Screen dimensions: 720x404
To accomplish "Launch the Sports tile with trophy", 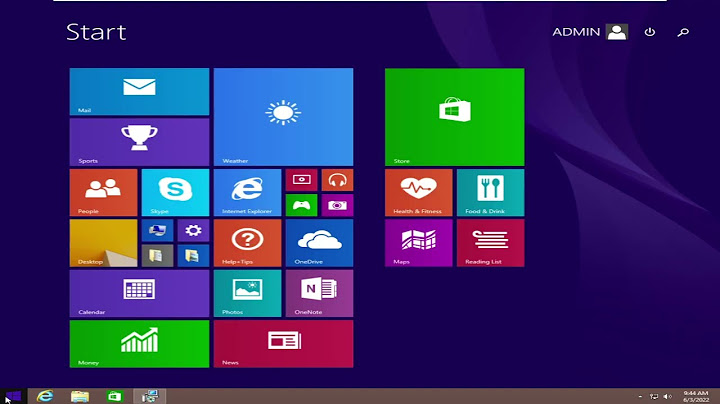I will coord(139,142).
